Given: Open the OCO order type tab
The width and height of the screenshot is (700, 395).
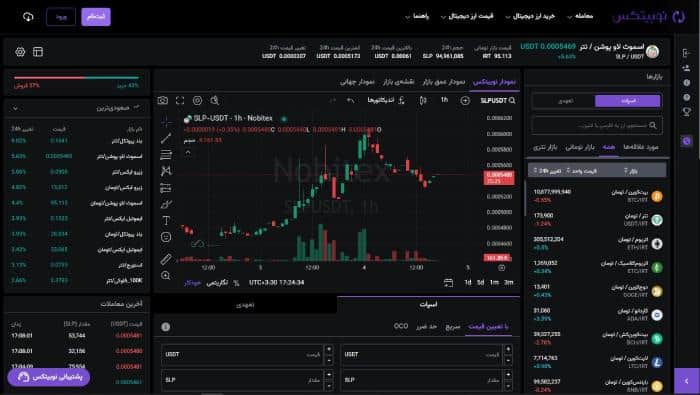Looking at the screenshot, I should pos(401,326).
